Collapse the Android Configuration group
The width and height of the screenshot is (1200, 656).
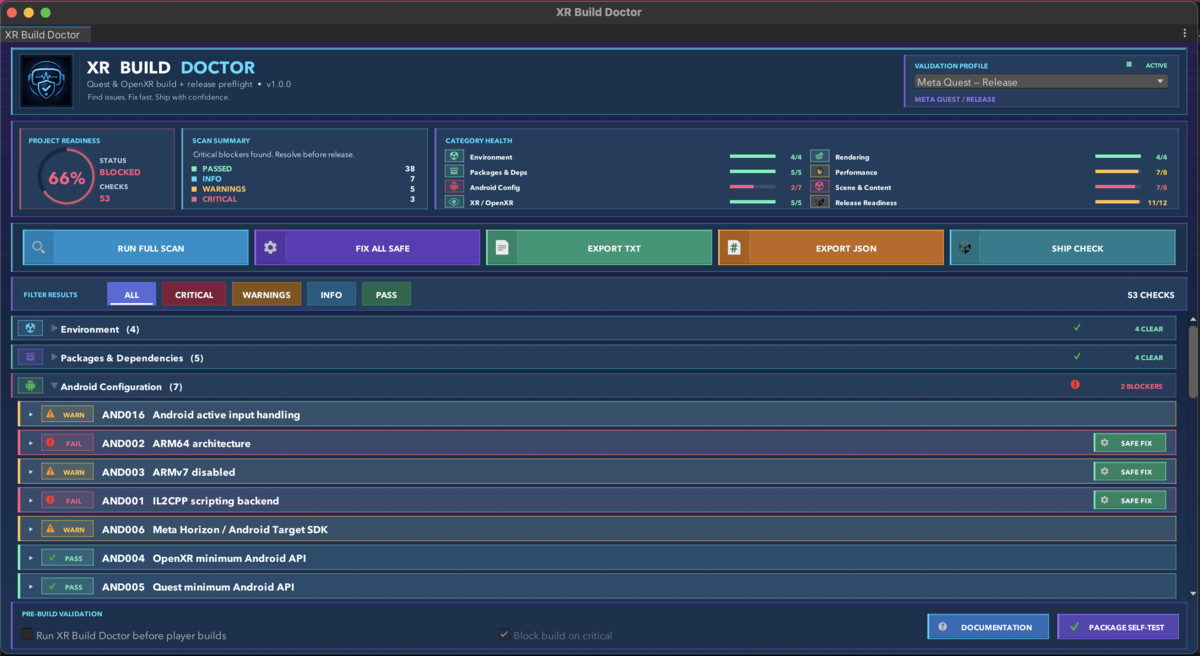tap(54, 386)
